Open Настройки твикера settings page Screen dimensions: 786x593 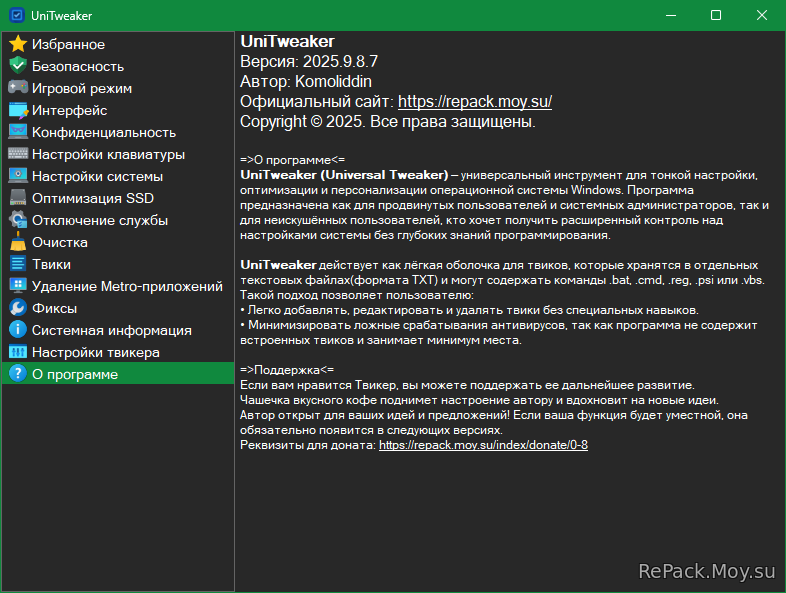coord(95,352)
